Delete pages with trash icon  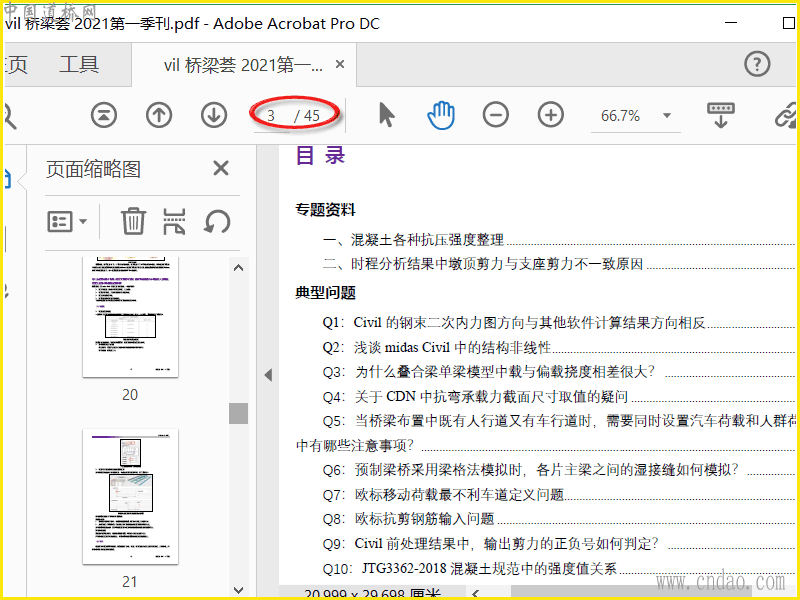(134, 221)
